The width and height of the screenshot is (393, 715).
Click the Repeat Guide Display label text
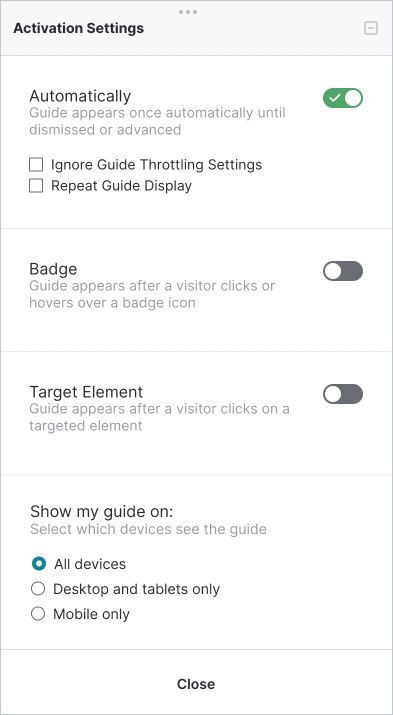coord(121,186)
